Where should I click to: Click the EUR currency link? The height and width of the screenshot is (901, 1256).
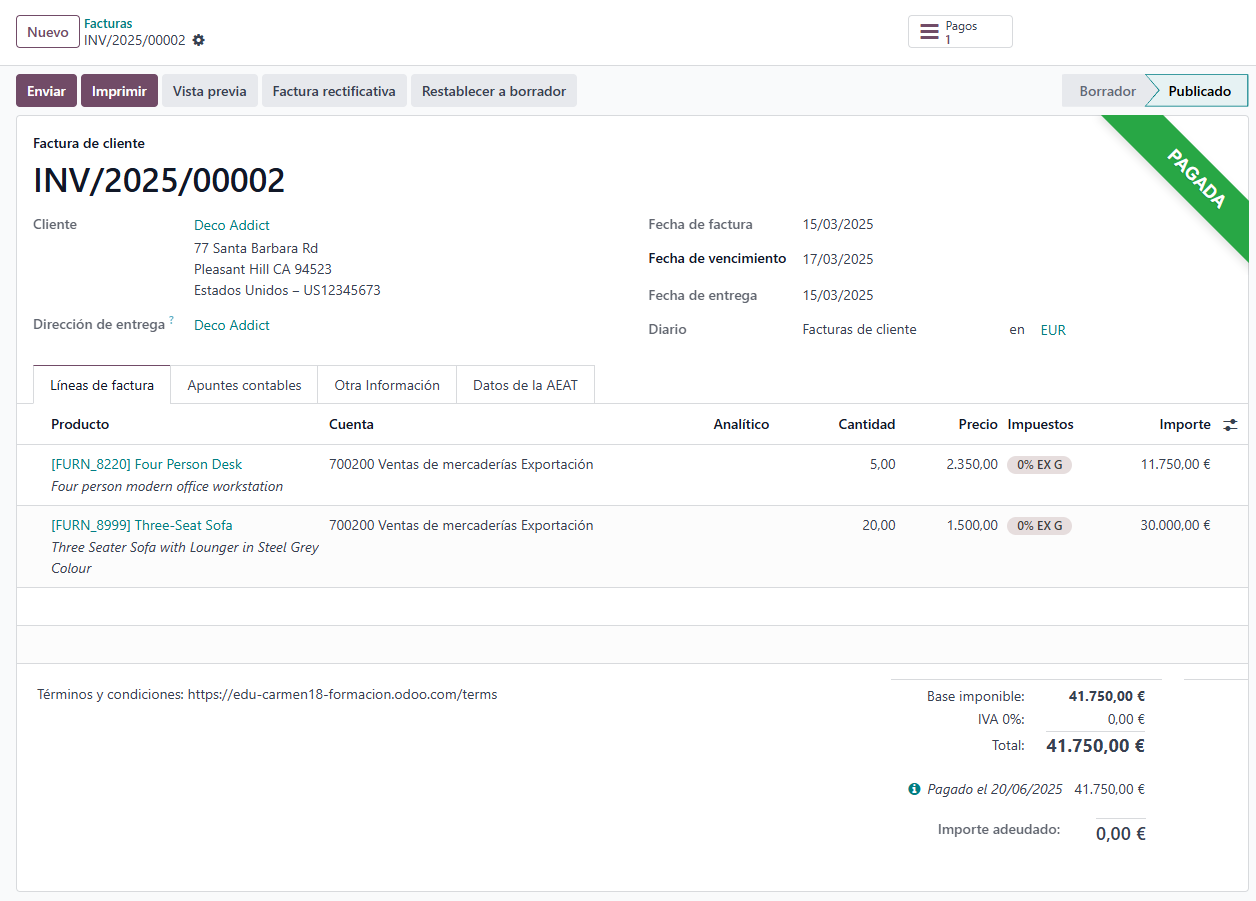pyautogui.click(x=1053, y=330)
